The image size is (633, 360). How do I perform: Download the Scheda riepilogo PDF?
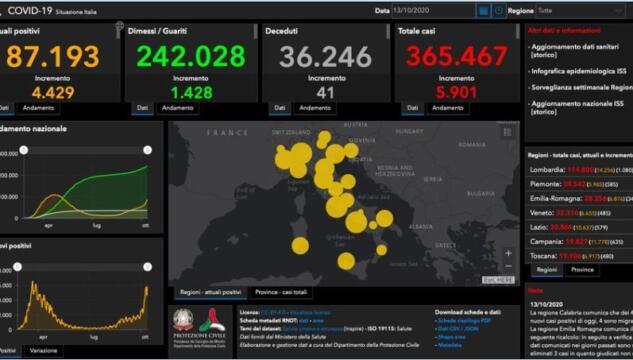[x=464, y=320]
